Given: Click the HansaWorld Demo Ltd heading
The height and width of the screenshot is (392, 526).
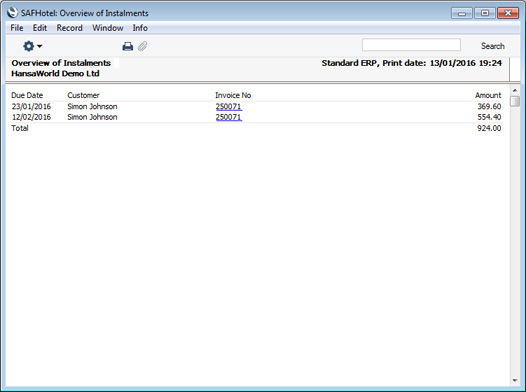Looking at the screenshot, I should (x=55, y=73).
